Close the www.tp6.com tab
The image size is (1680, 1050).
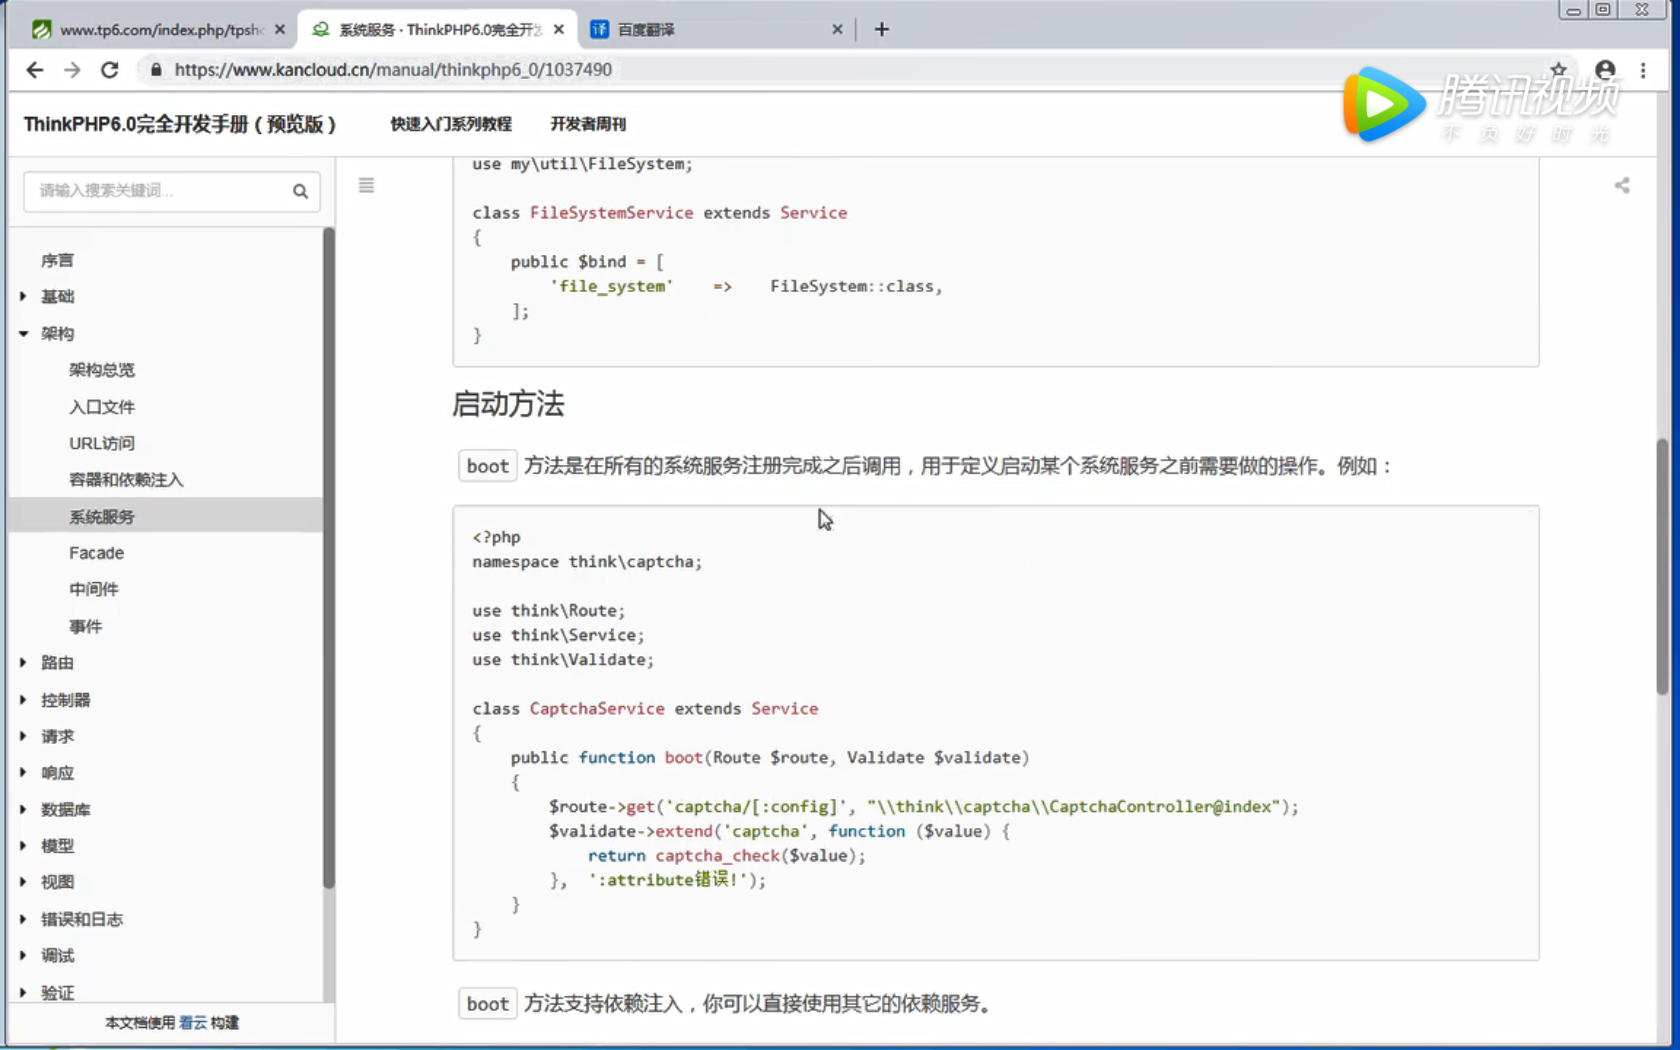280,29
